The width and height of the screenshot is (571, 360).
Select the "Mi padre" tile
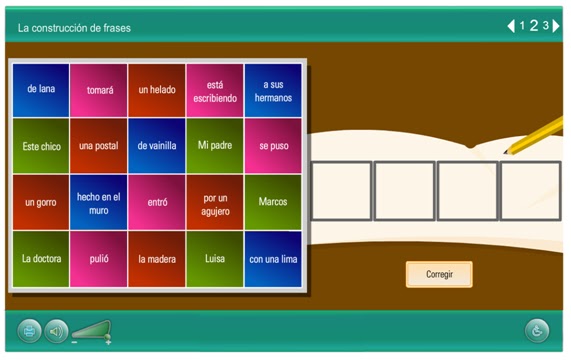pyautogui.click(x=215, y=146)
